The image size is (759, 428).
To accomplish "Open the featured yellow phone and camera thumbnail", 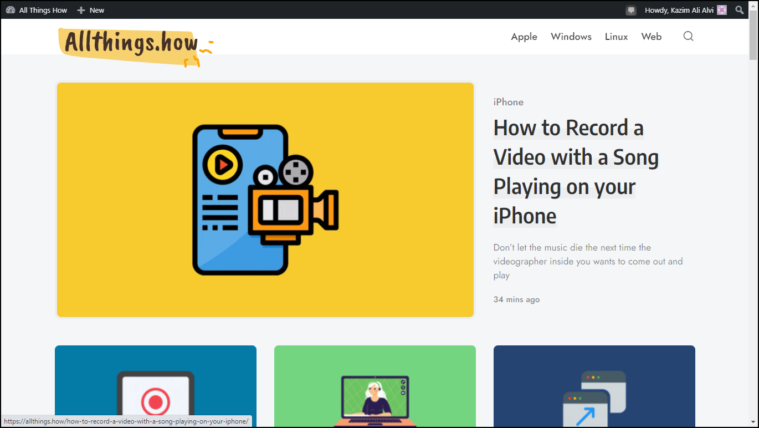I will [x=265, y=199].
